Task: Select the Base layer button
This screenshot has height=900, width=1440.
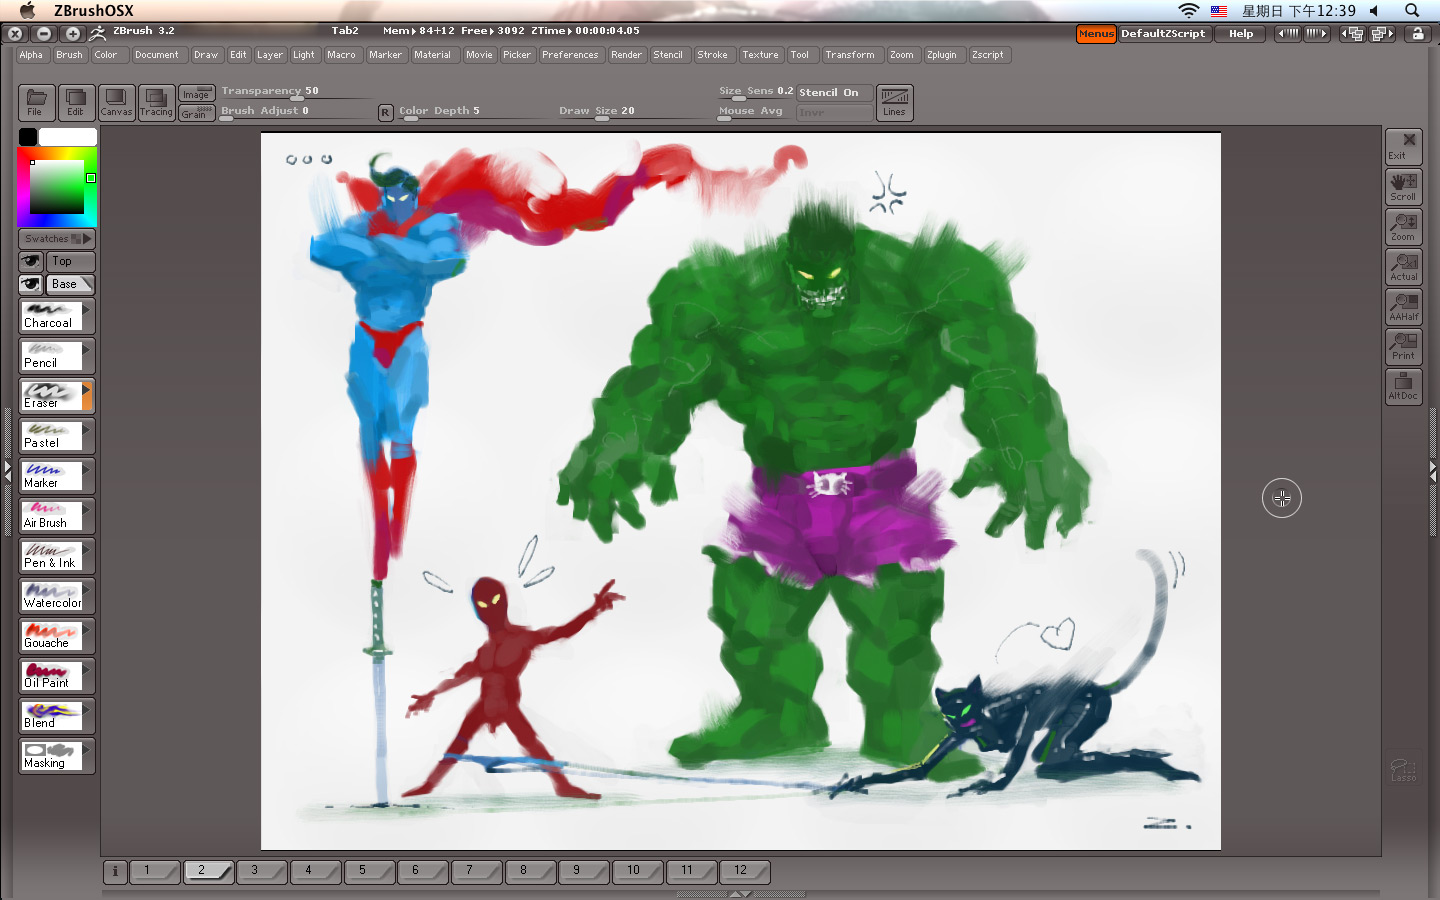Action: pos(69,284)
